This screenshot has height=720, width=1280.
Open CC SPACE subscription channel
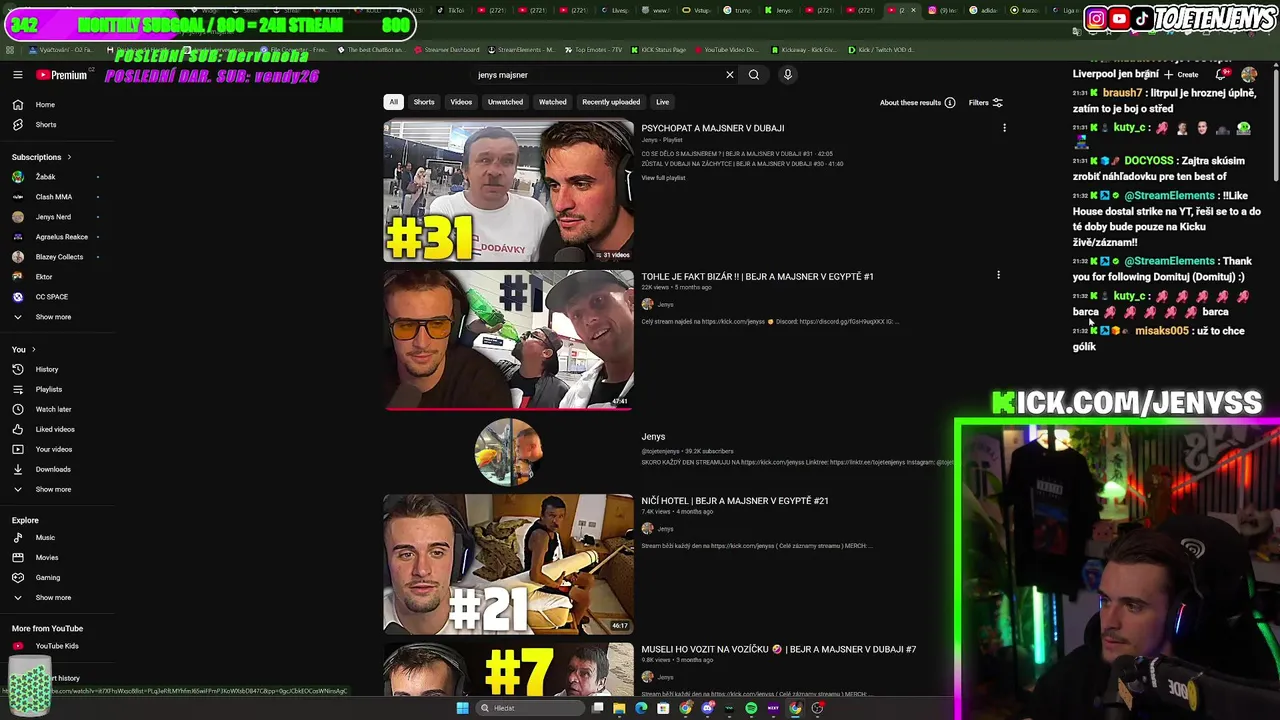(51, 297)
